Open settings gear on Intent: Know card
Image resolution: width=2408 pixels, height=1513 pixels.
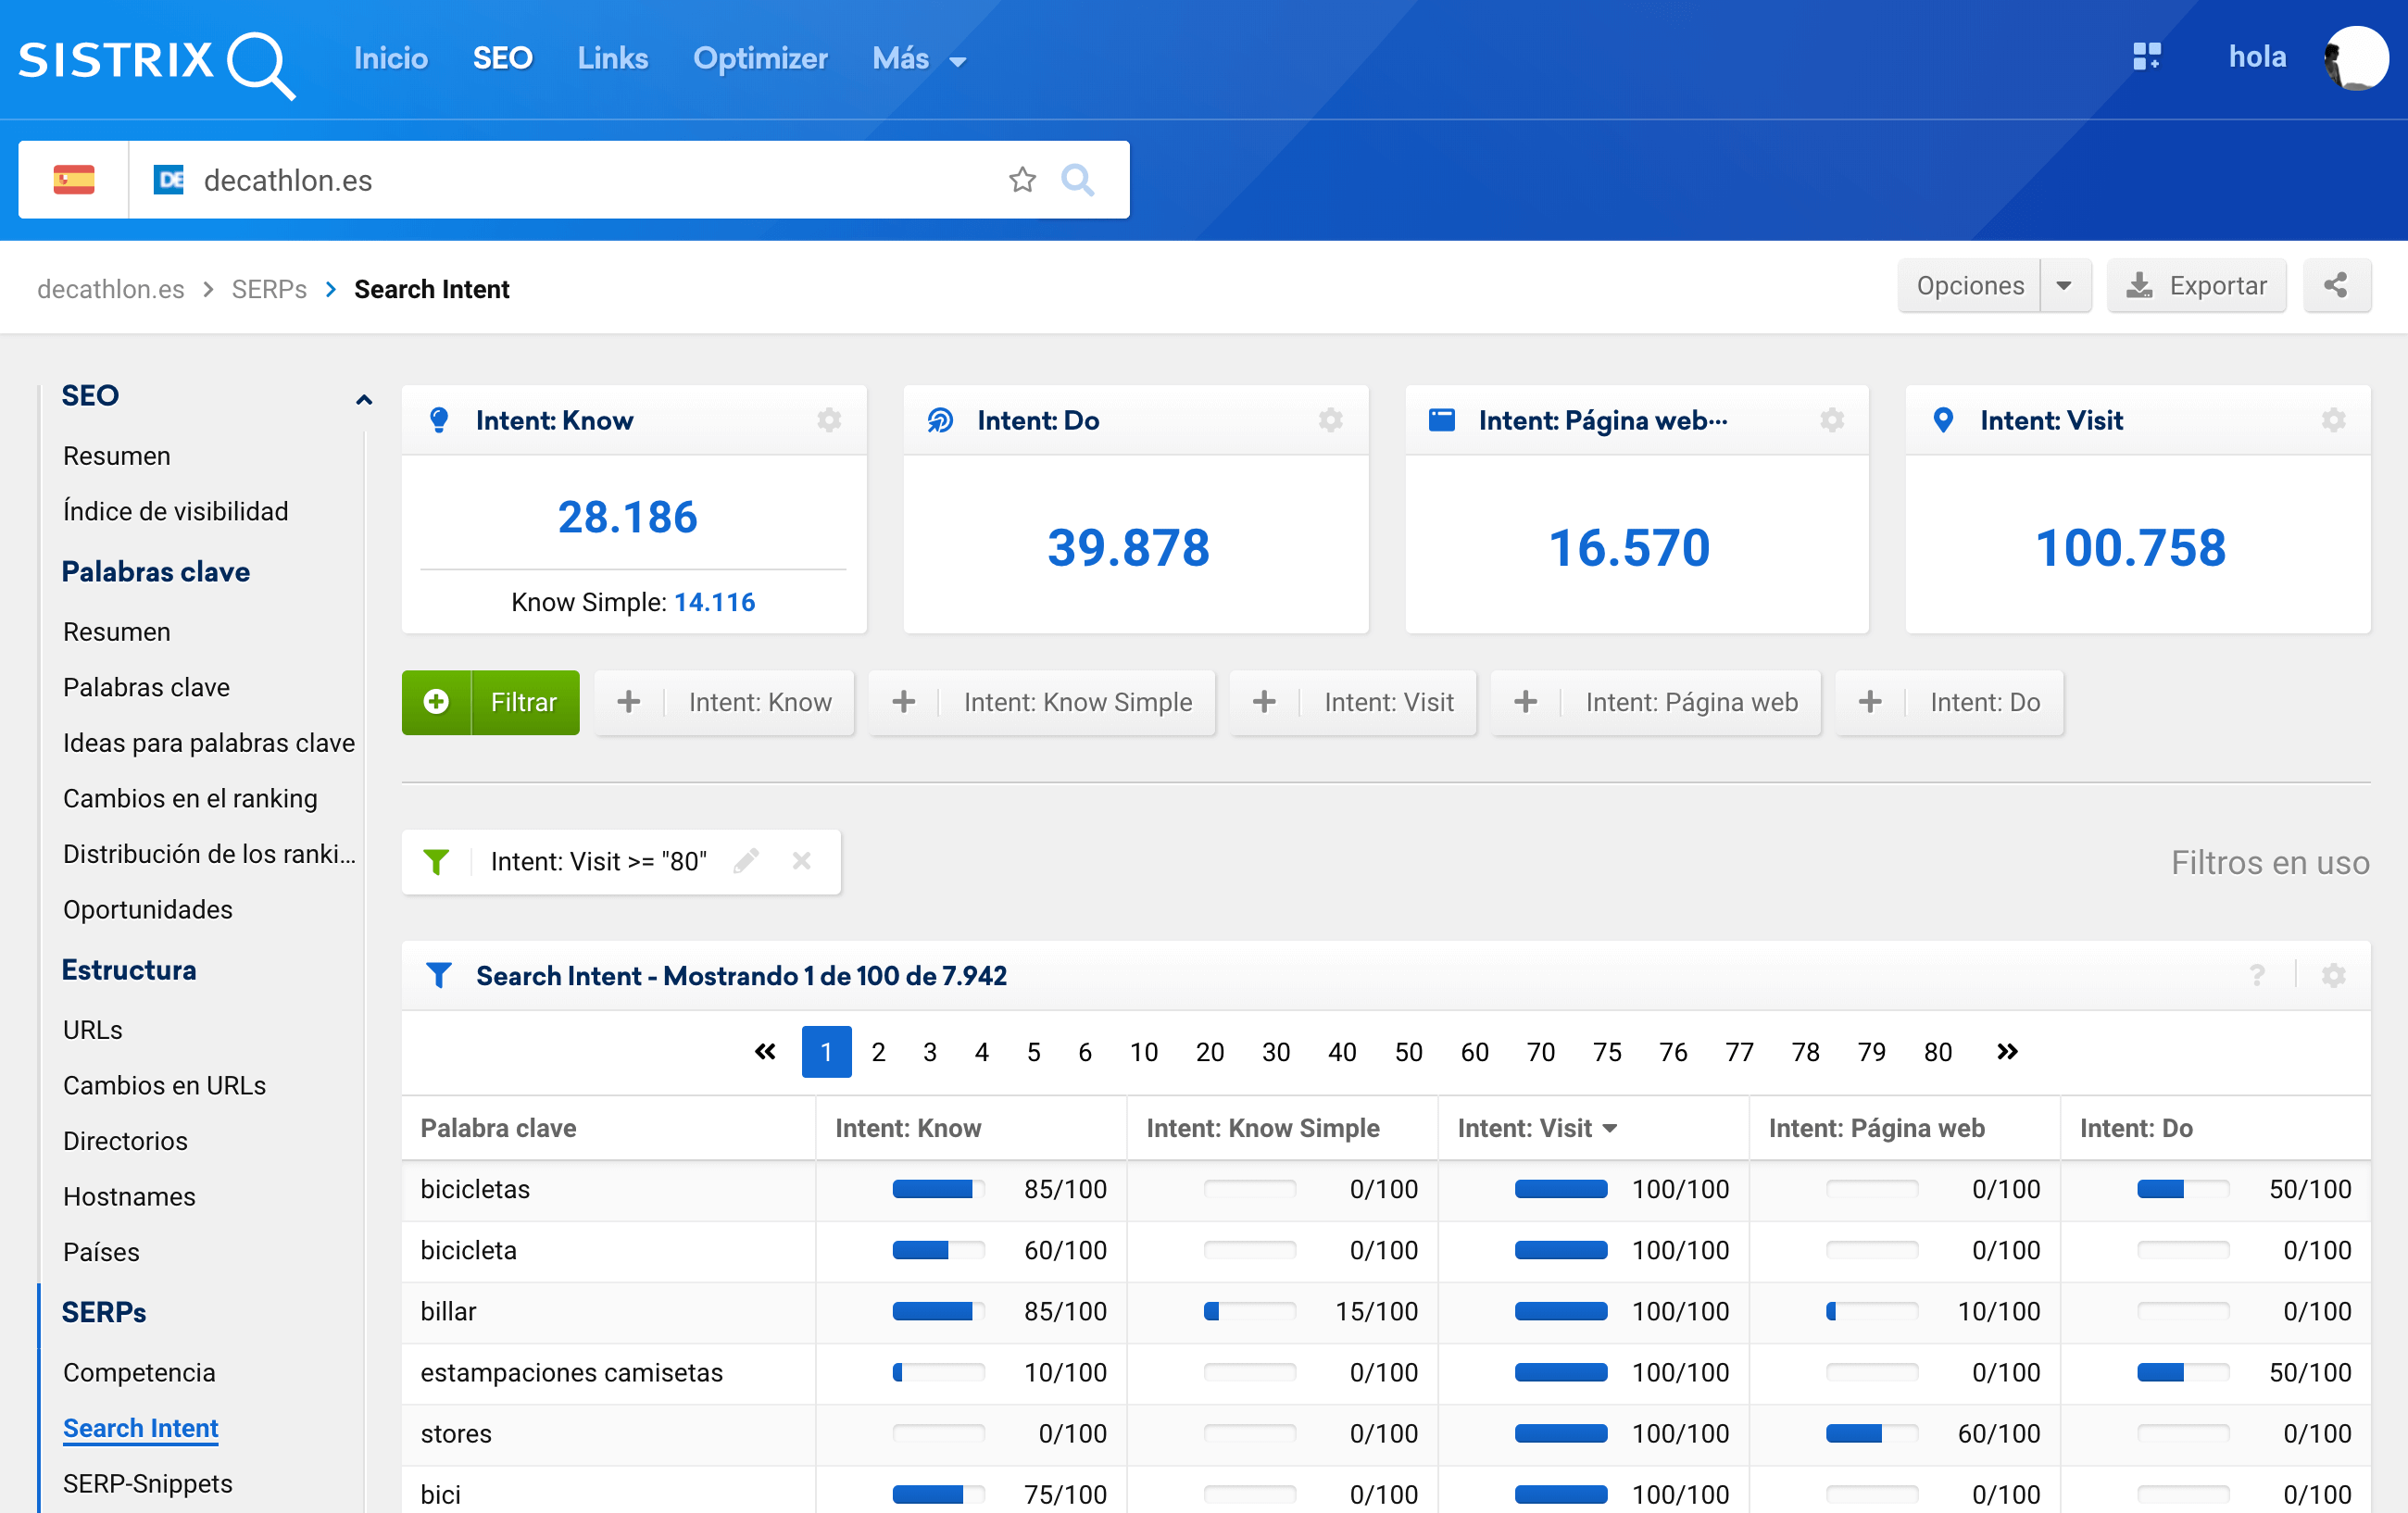829,420
